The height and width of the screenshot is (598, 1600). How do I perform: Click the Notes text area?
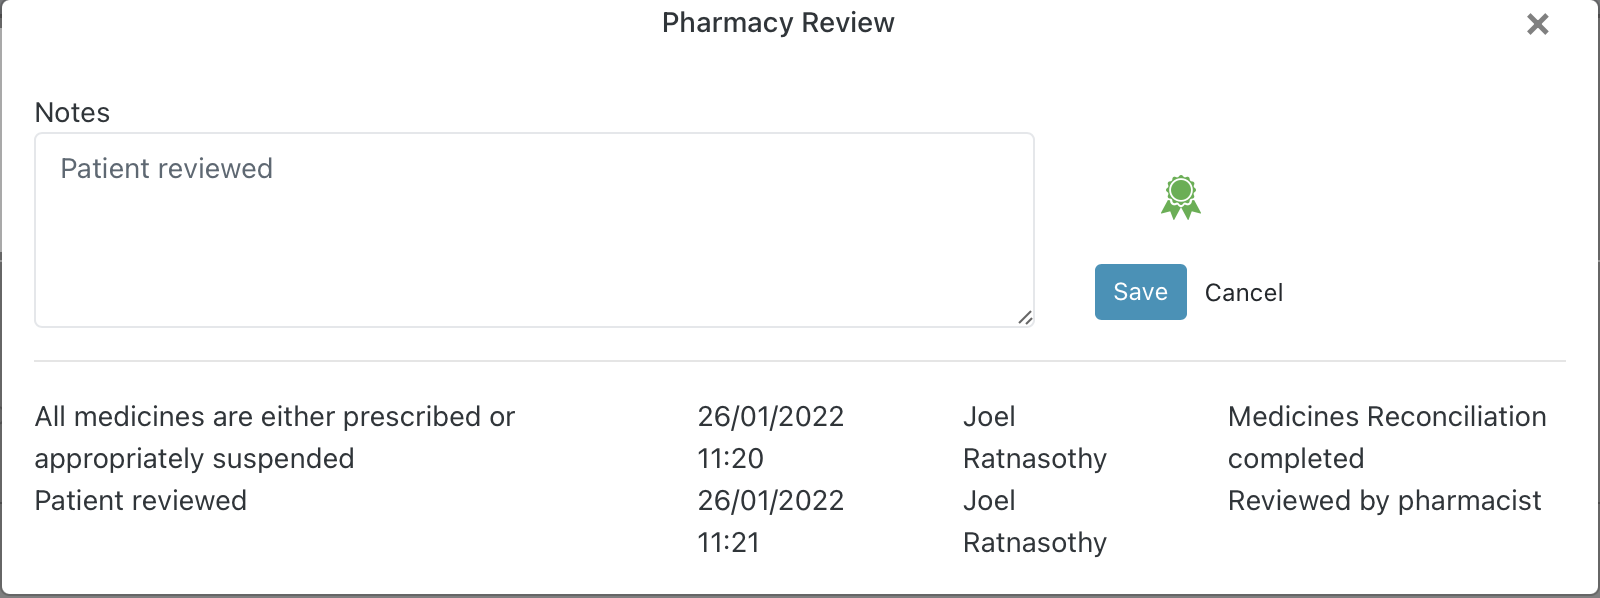[534, 230]
